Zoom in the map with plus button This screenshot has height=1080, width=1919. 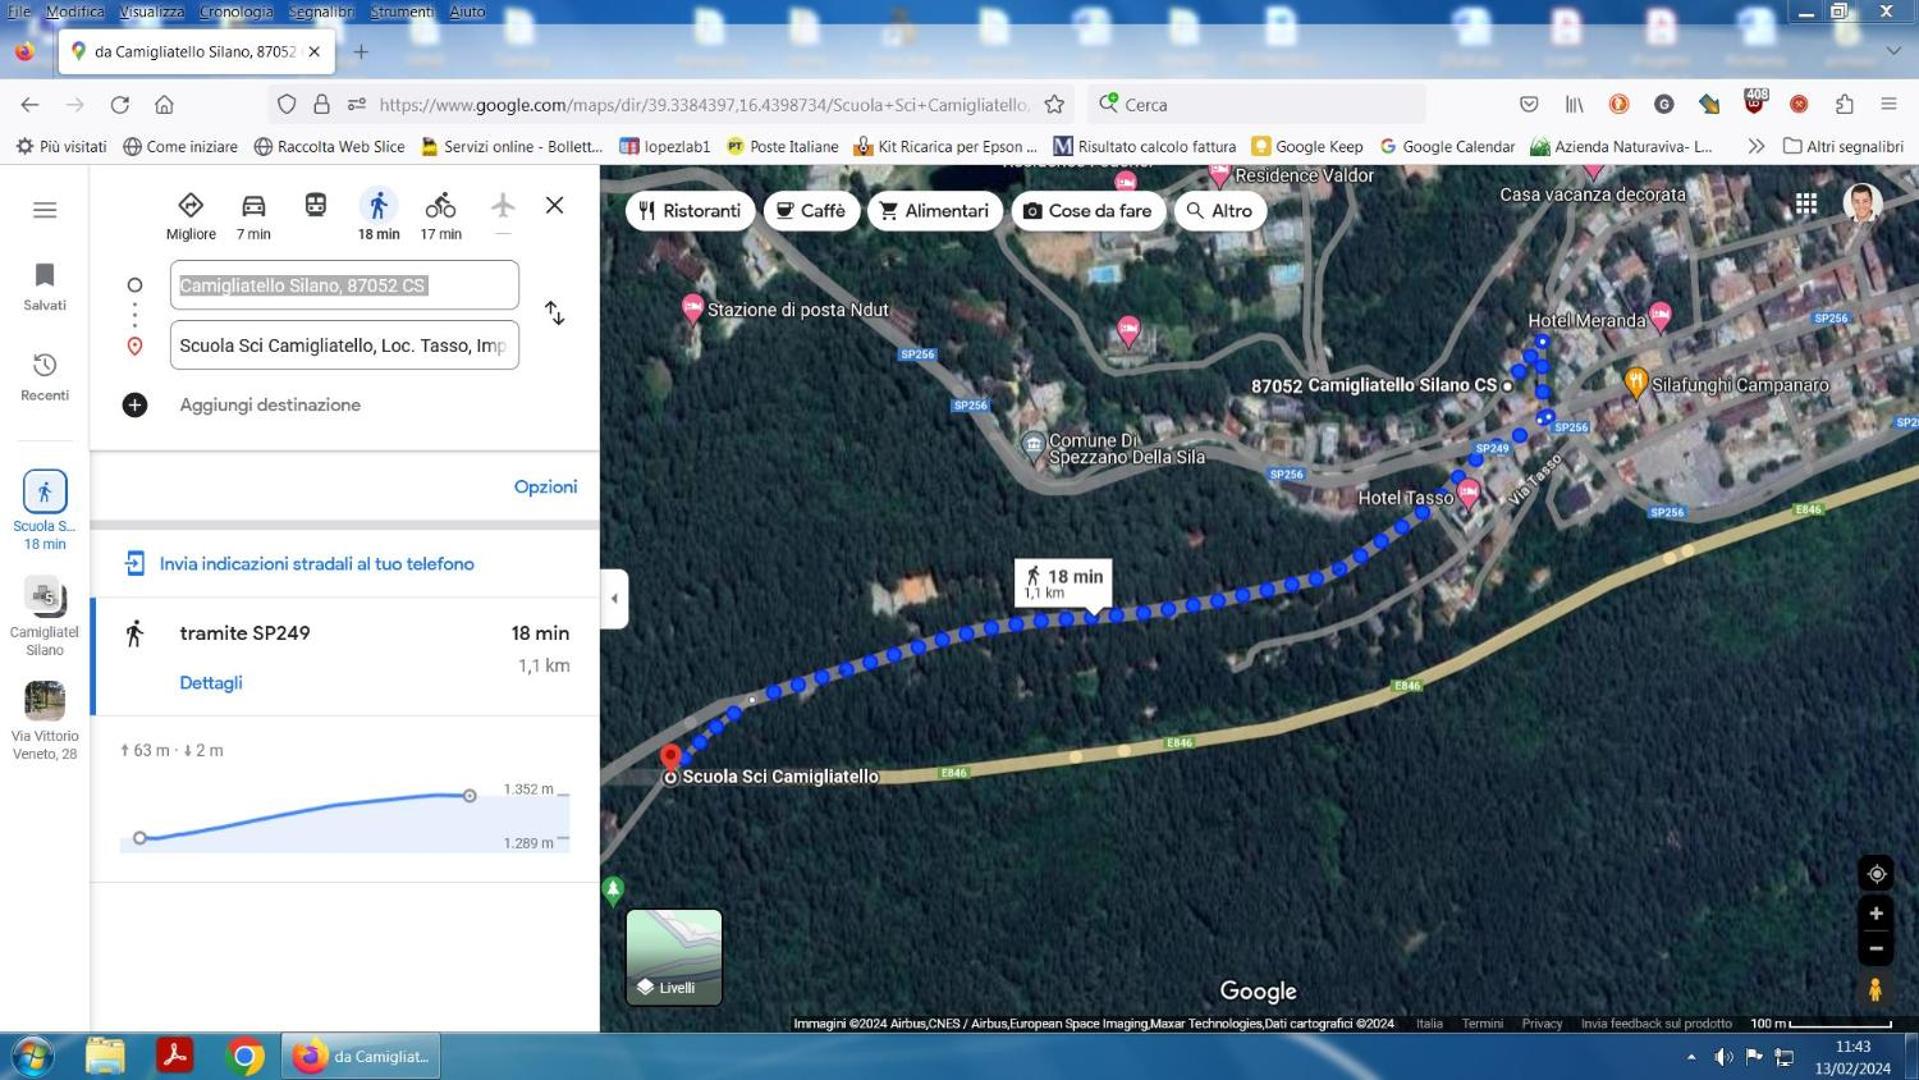[x=1876, y=913]
